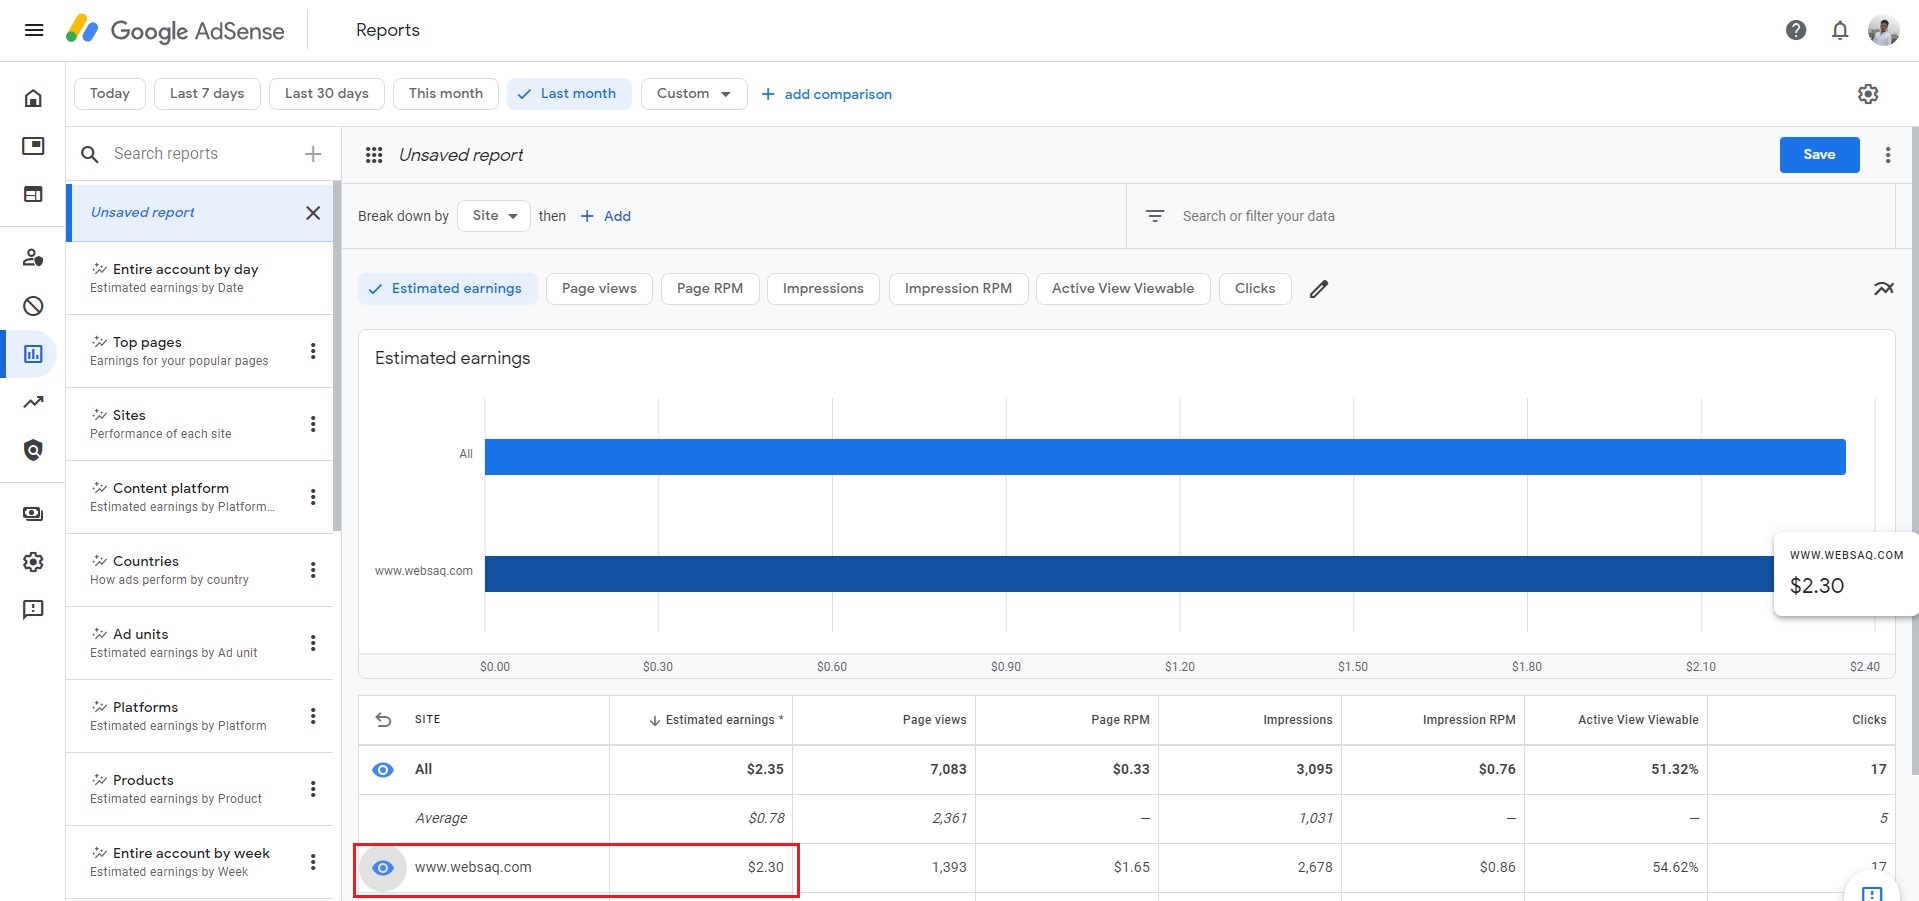Screen dimensions: 1919x901
Task: Open Sites section in sidebar
Action: coord(33,194)
